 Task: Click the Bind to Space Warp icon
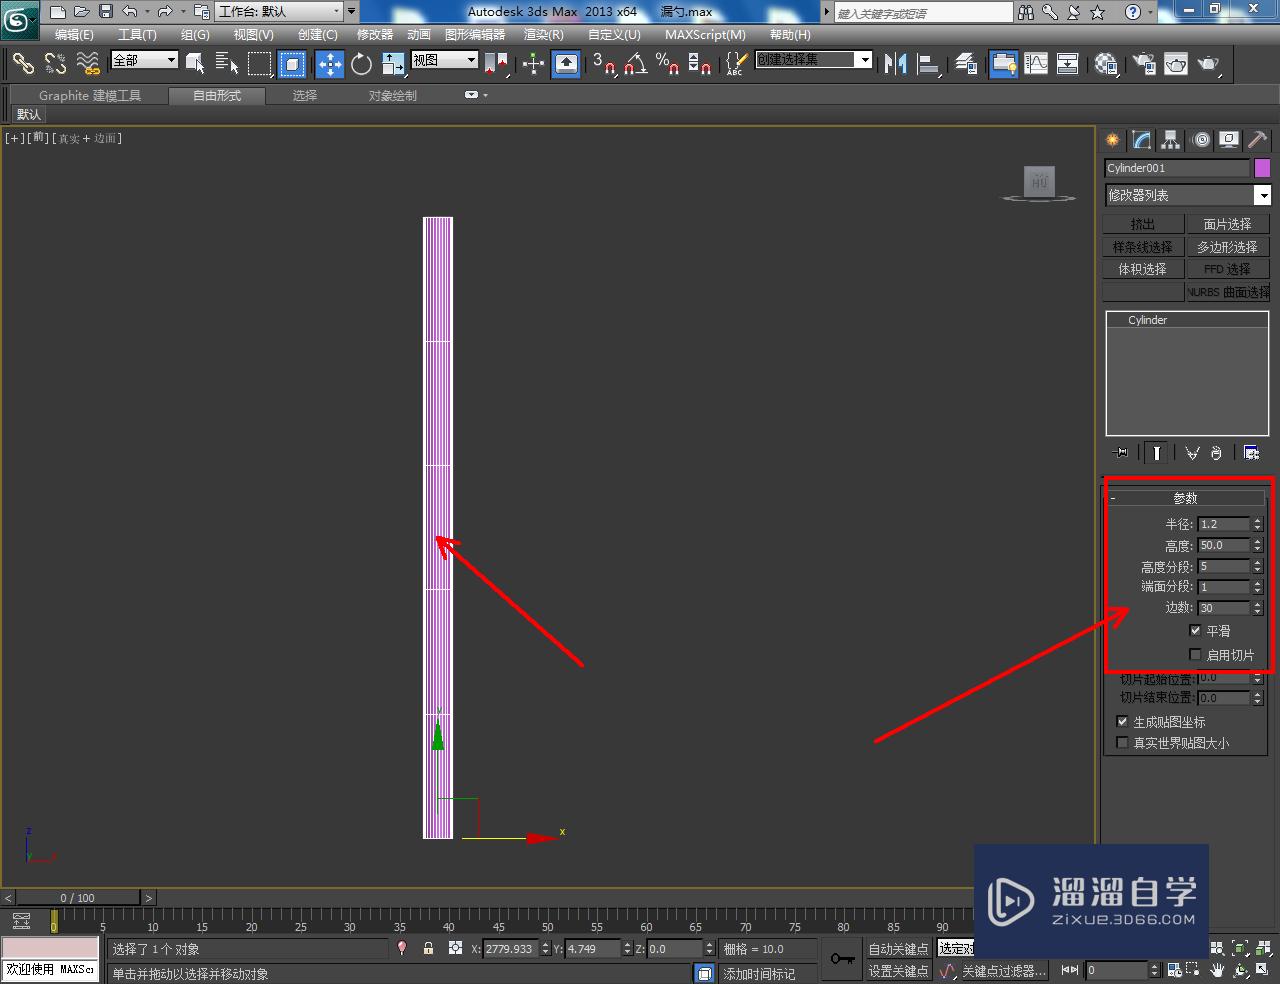click(x=88, y=64)
